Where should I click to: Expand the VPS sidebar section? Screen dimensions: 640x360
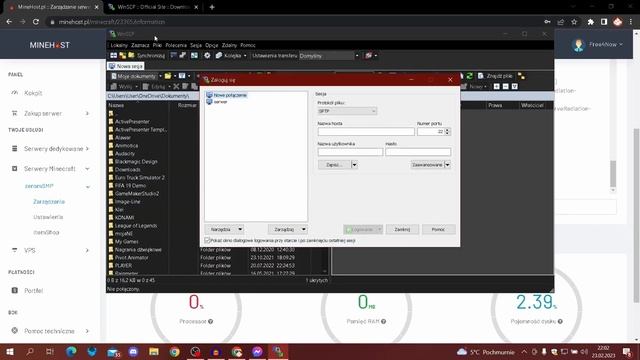pyautogui.click(x=50, y=250)
